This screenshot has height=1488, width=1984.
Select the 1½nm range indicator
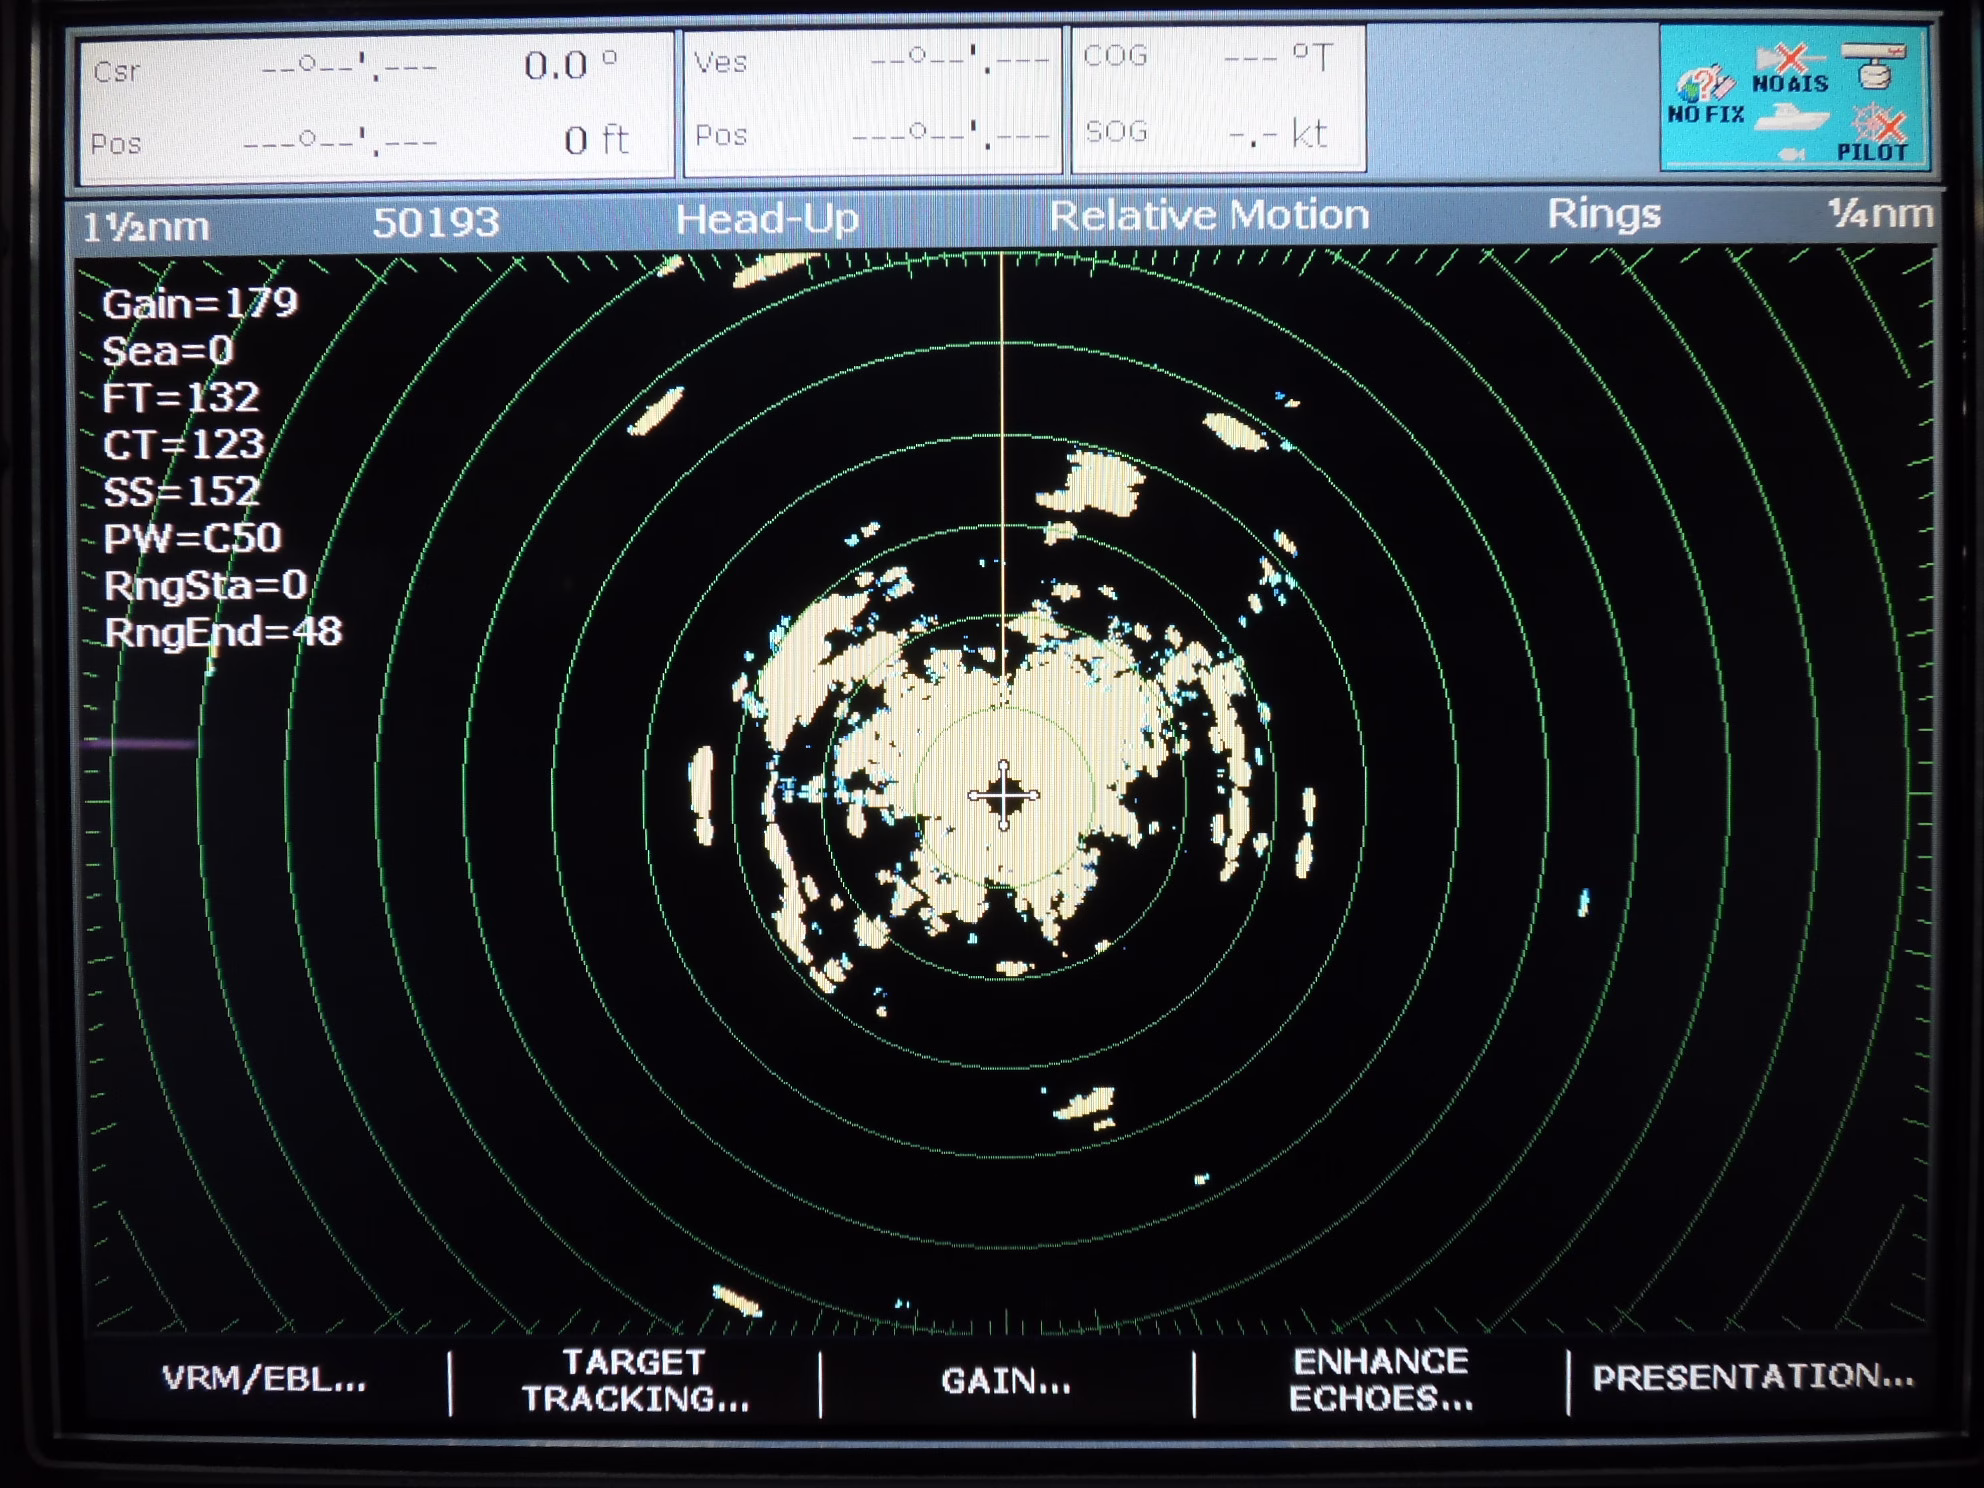tap(146, 227)
